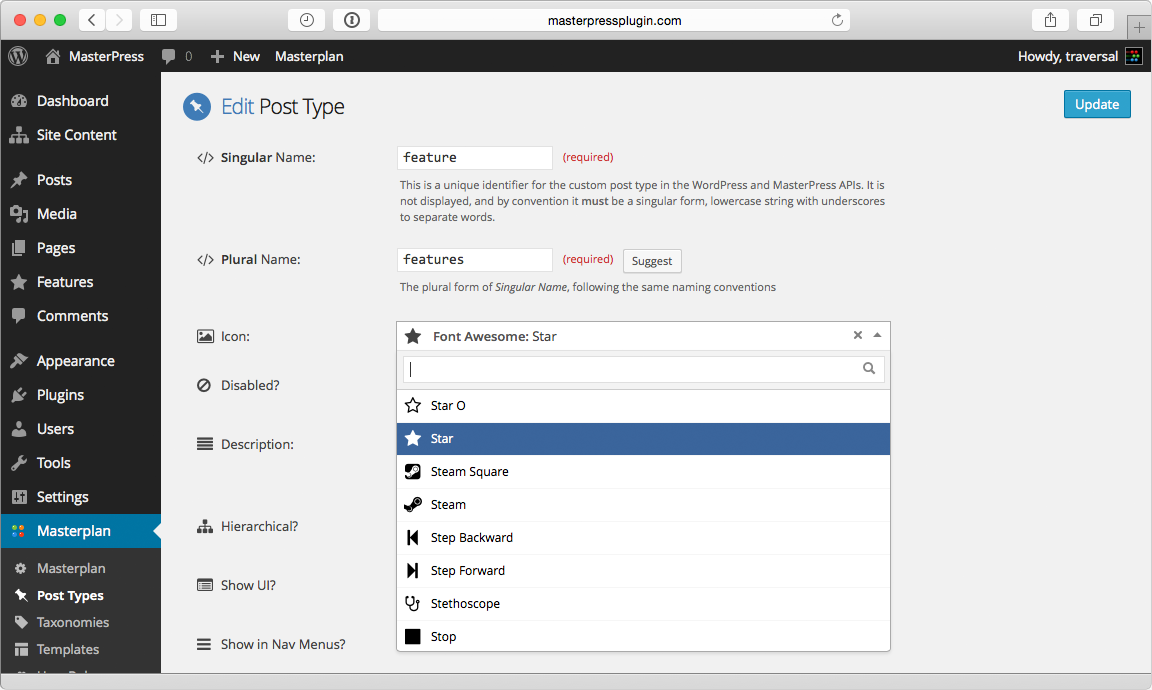Choose Stethoscope from icon list
This screenshot has width=1152, height=690.
(643, 604)
